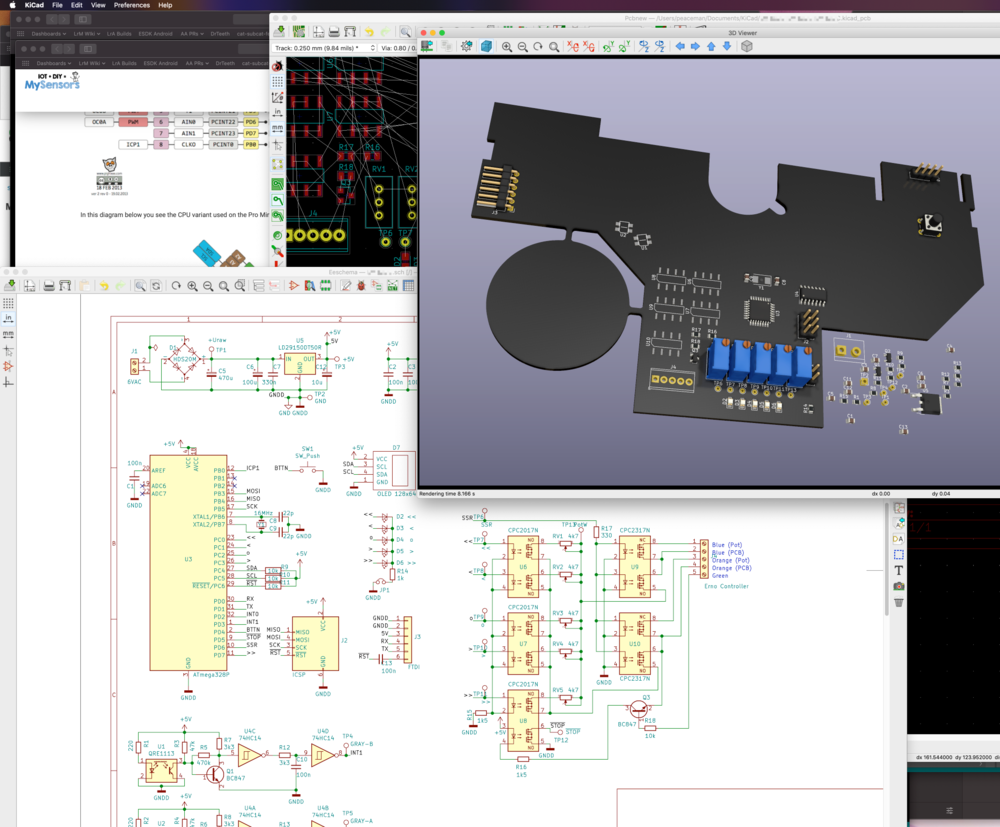The image size is (1000, 827).
Task: Rotate the 3D view clockwise around X
Action: (573, 46)
